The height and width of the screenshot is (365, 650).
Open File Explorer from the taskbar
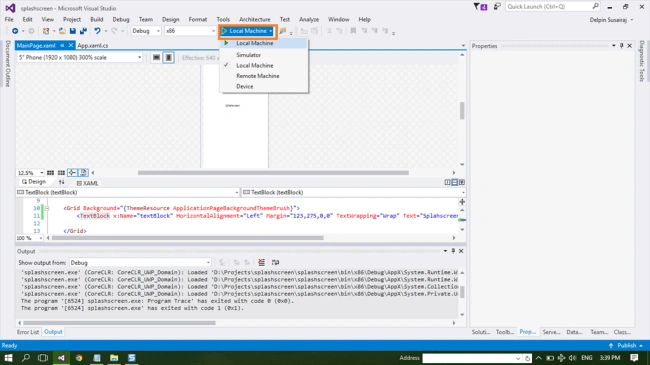click(x=114, y=358)
